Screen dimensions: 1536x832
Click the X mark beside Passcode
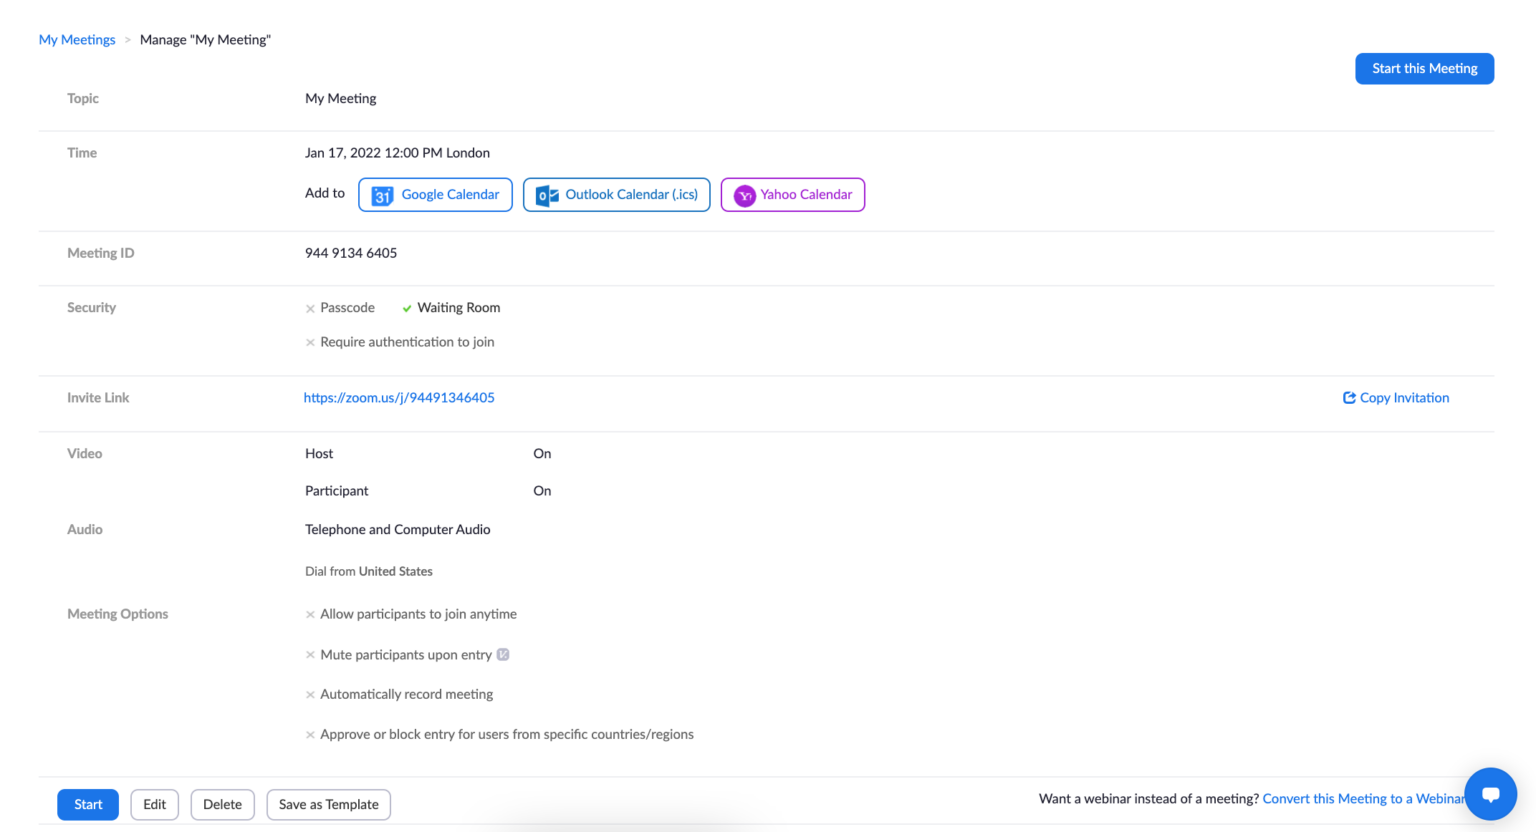pyautogui.click(x=310, y=308)
